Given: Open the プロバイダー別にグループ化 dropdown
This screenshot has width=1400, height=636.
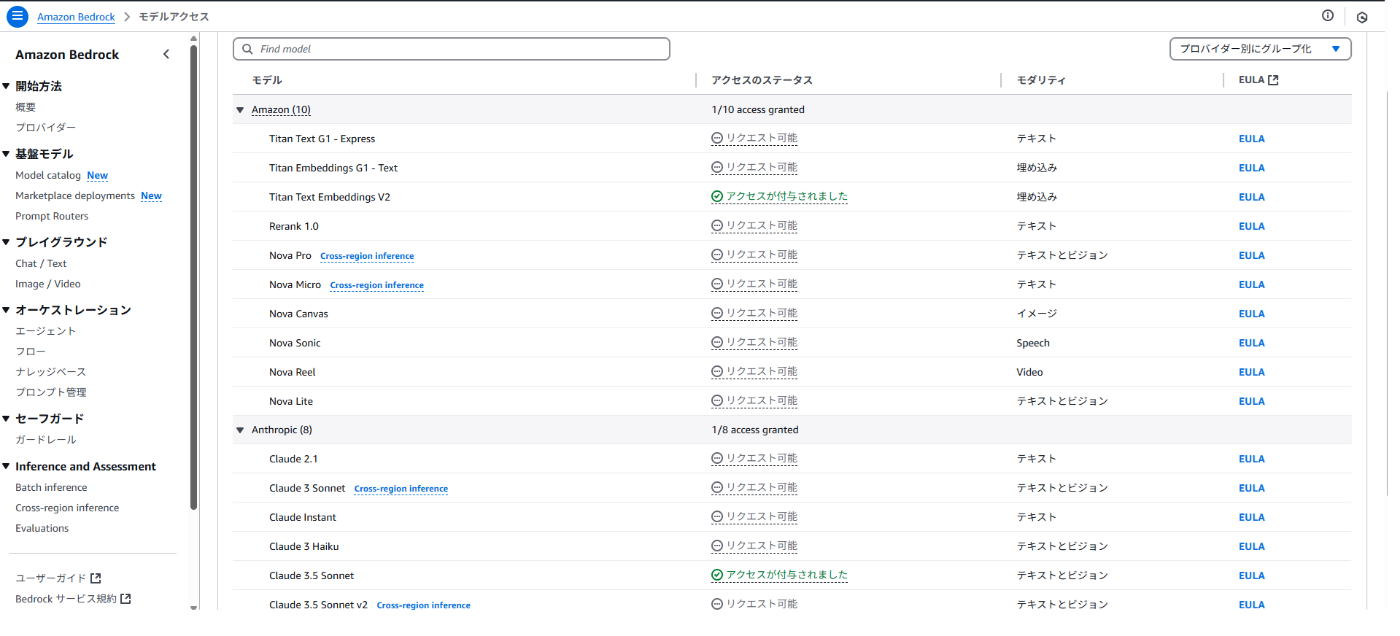Looking at the screenshot, I should pyautogui.click(x=1260, y=49).
